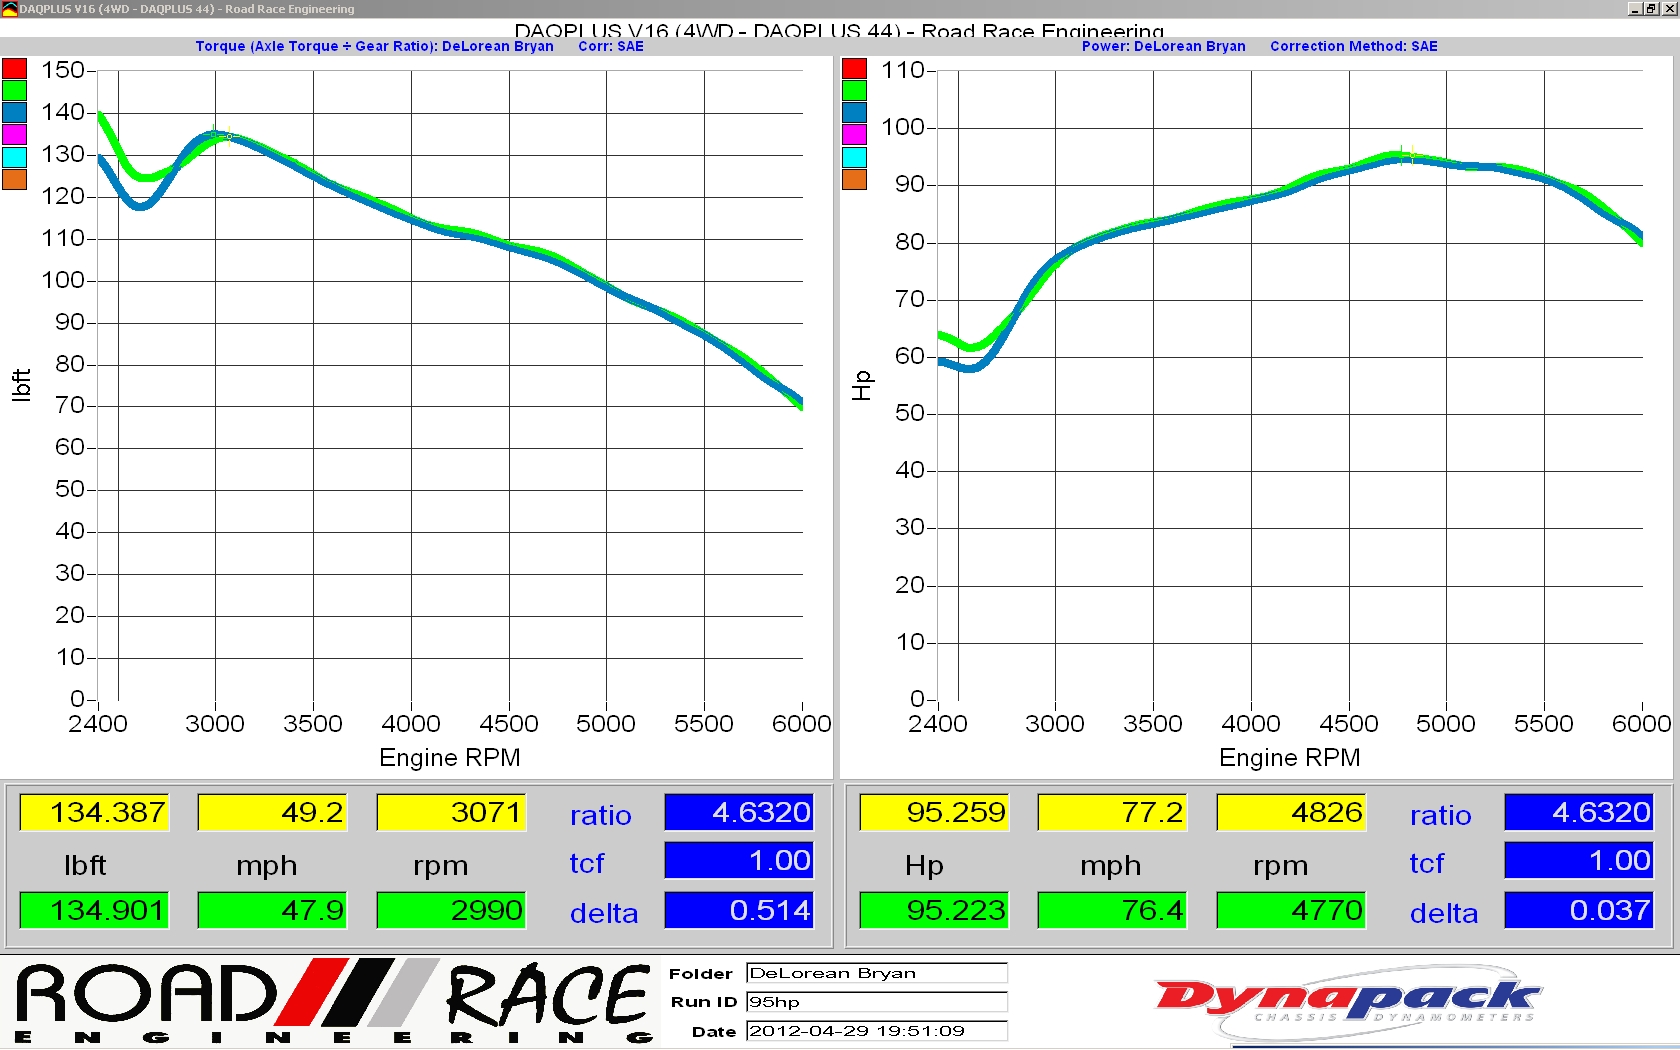Image resolution: width=1680 pixels, height=1050 pixels.
Task: Click the Power: DeLorean Bryan label
Action: 1164,46
